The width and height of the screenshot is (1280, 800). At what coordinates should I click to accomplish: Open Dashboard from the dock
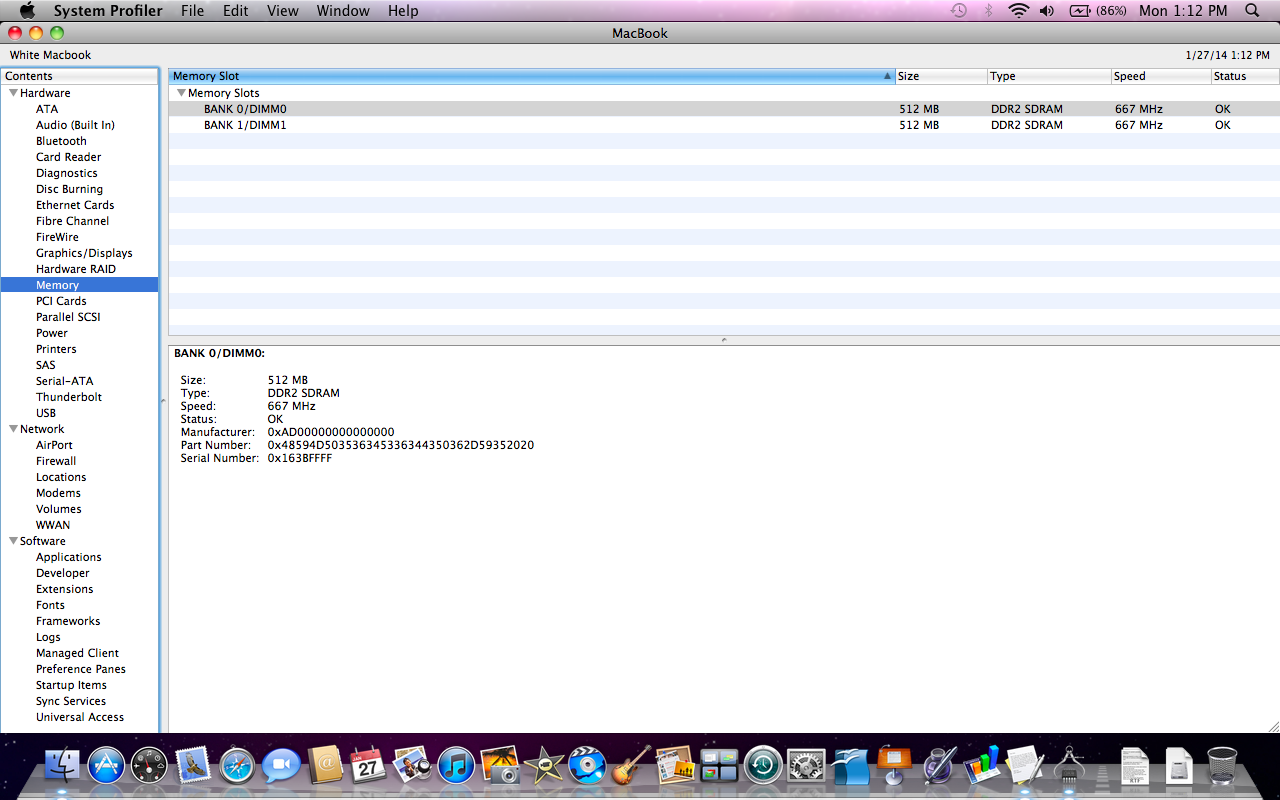150,767
